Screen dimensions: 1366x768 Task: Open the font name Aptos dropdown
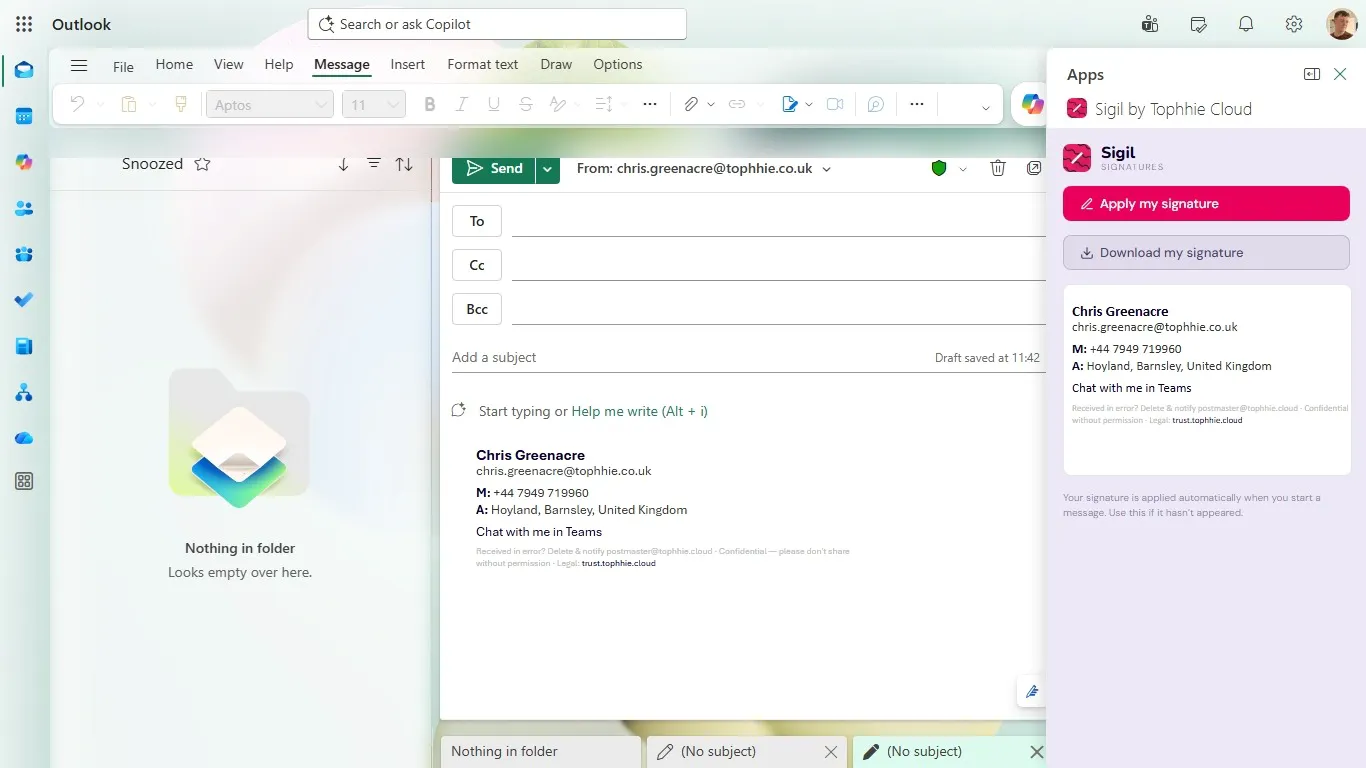click(x=269, y=104)
